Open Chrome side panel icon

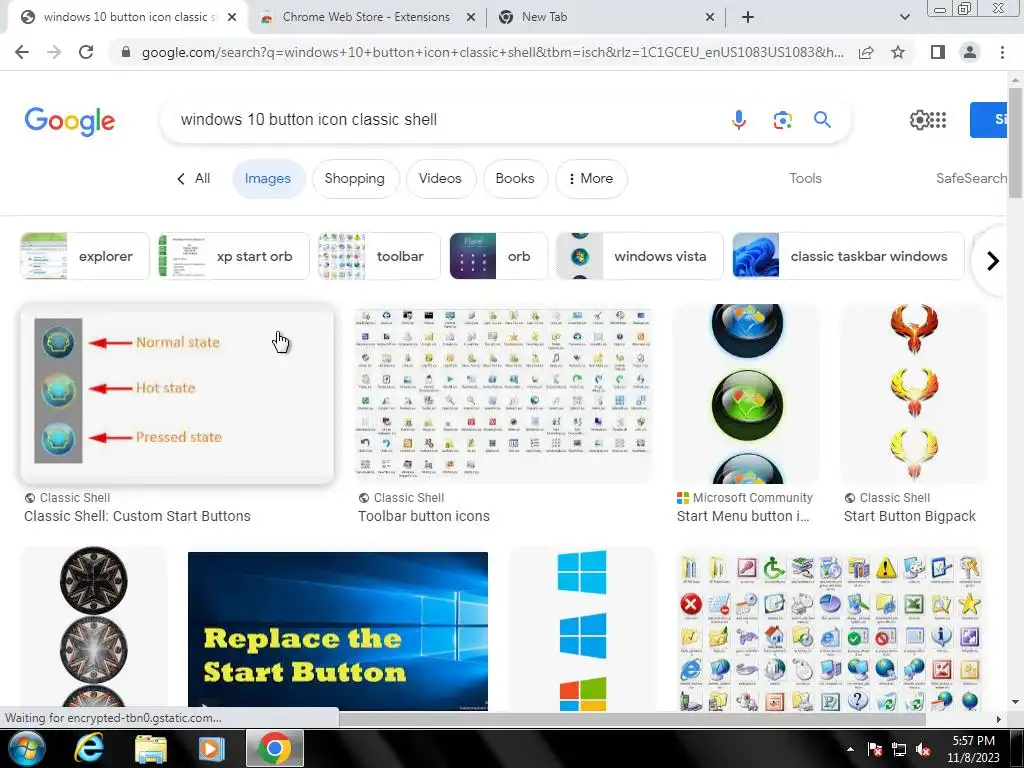coord(938,52)
